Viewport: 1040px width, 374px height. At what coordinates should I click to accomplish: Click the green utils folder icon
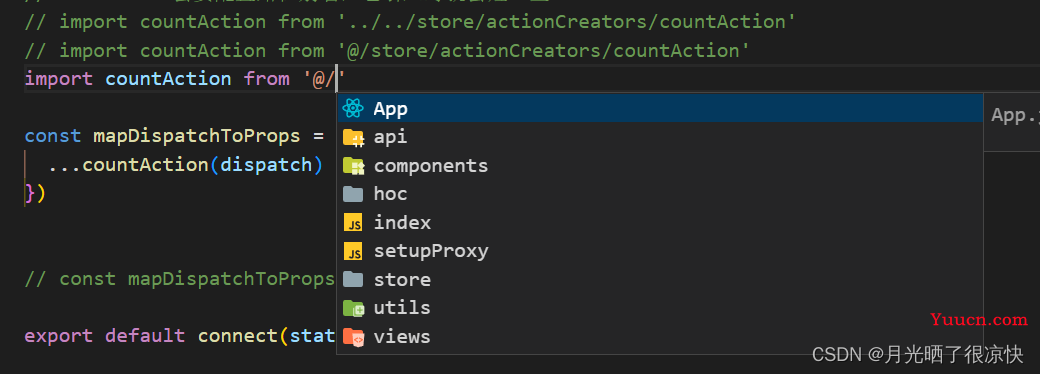[x=354, y=308]
